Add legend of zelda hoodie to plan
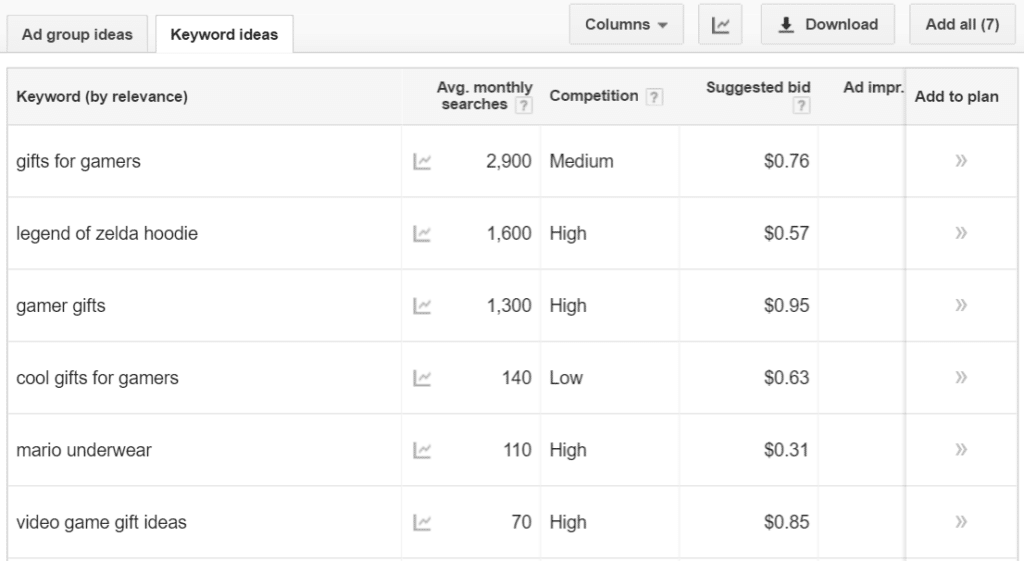The width and height of the screenshot is (1024, 561). 961,232
